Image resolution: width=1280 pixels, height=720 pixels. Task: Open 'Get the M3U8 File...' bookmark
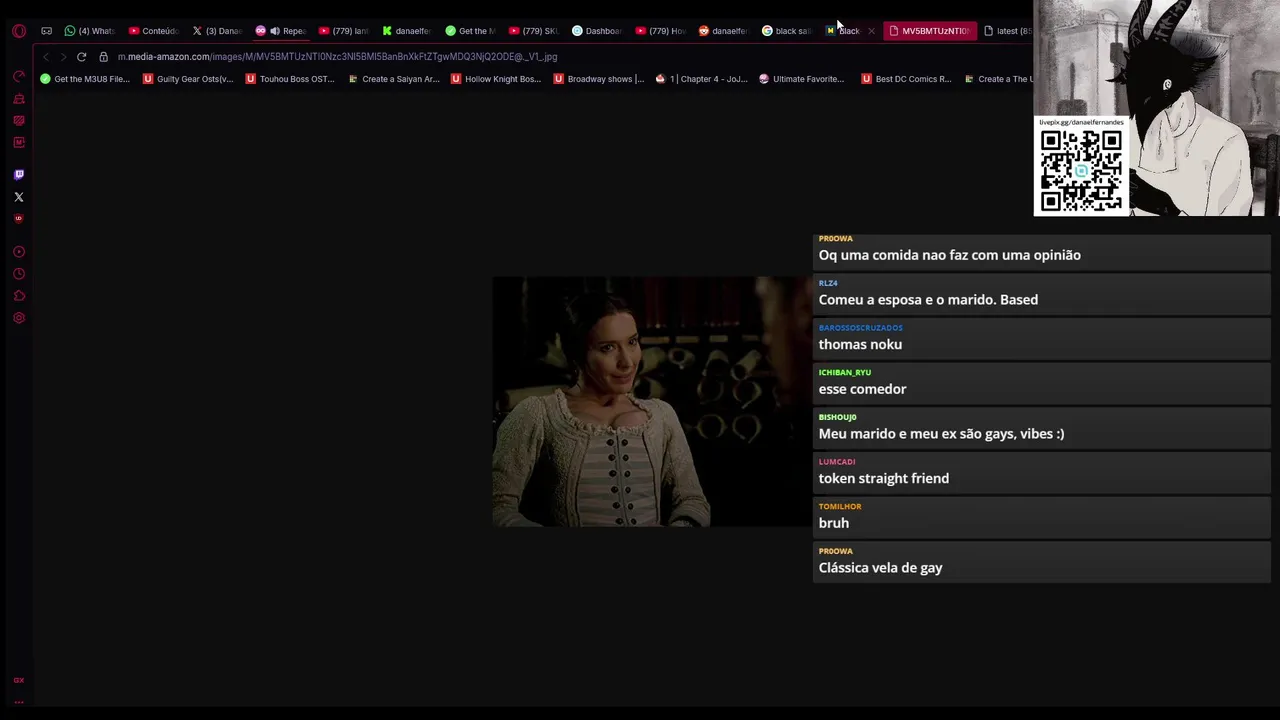(x=85, y=79)
